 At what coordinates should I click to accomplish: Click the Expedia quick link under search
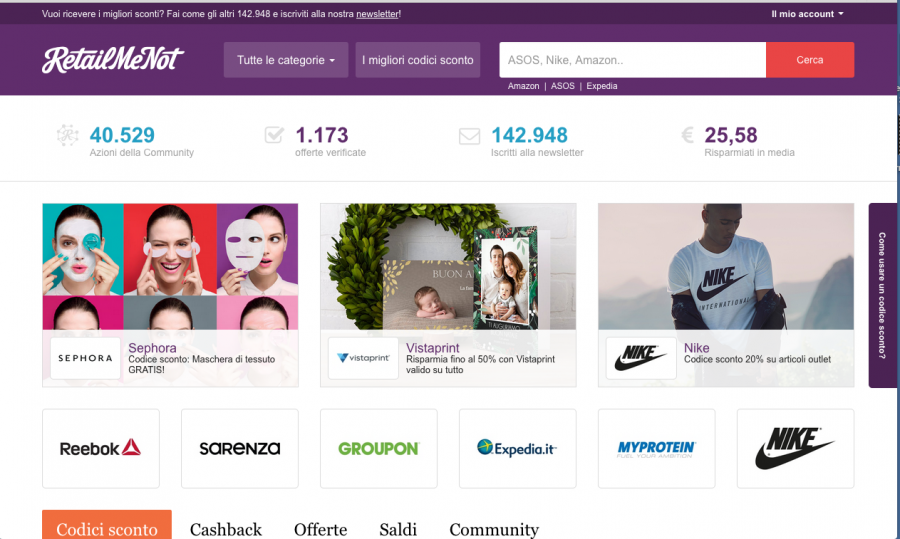pyautogui.click(x=602, y=86)
